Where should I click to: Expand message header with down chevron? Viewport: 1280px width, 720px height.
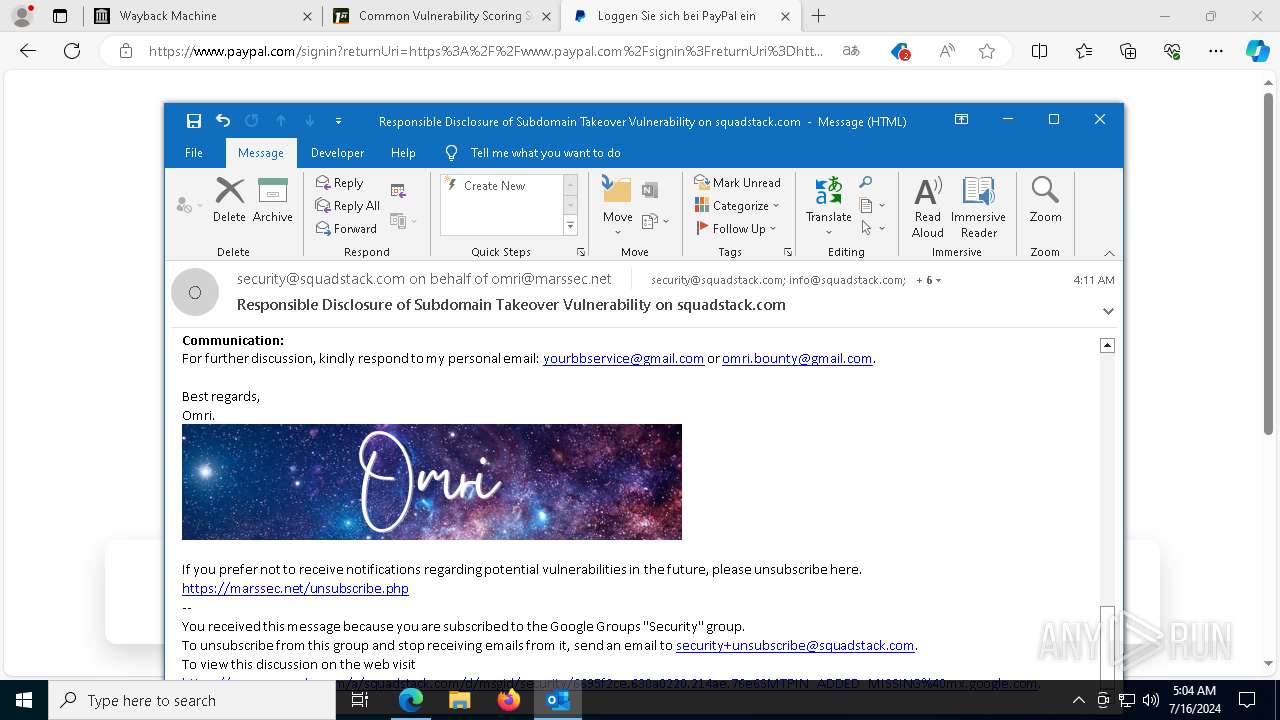[x=1108, y=311]
